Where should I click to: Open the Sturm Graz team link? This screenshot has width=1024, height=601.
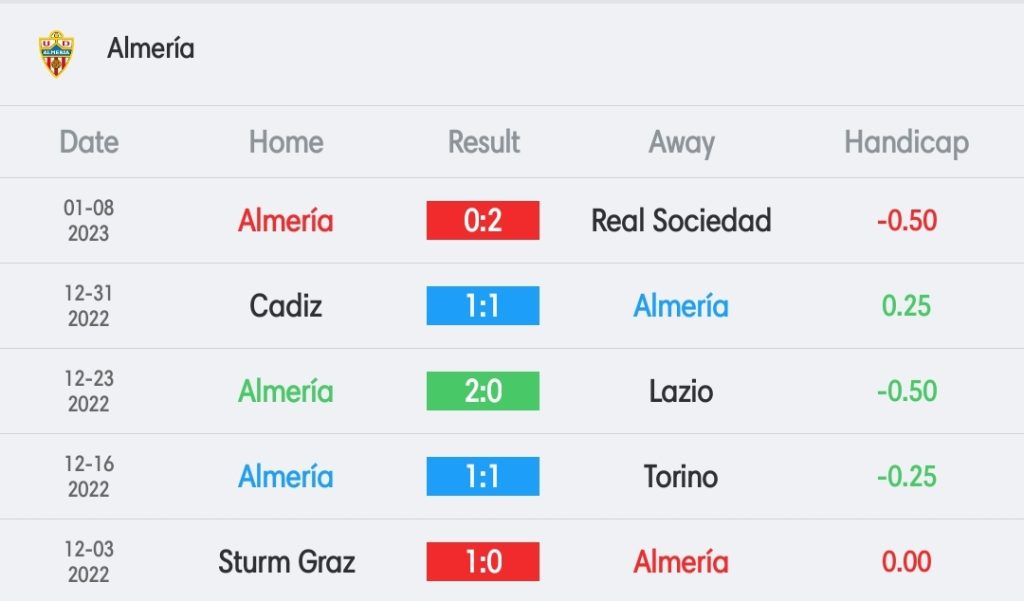point(286,561)
